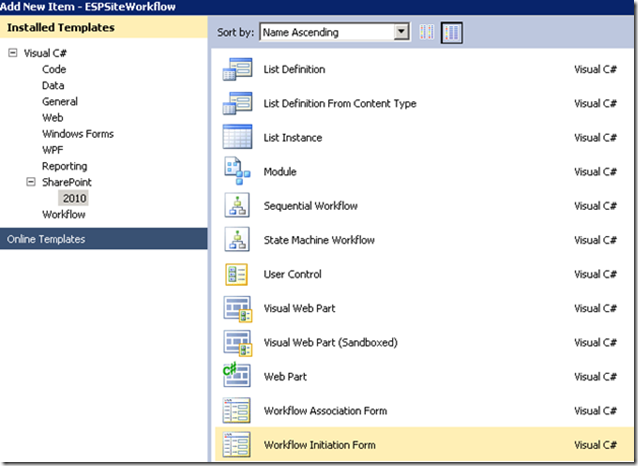Select the 2010 SharePoint subcategory
The width and height of the screenshot is (638, 466).
[74, 198]
